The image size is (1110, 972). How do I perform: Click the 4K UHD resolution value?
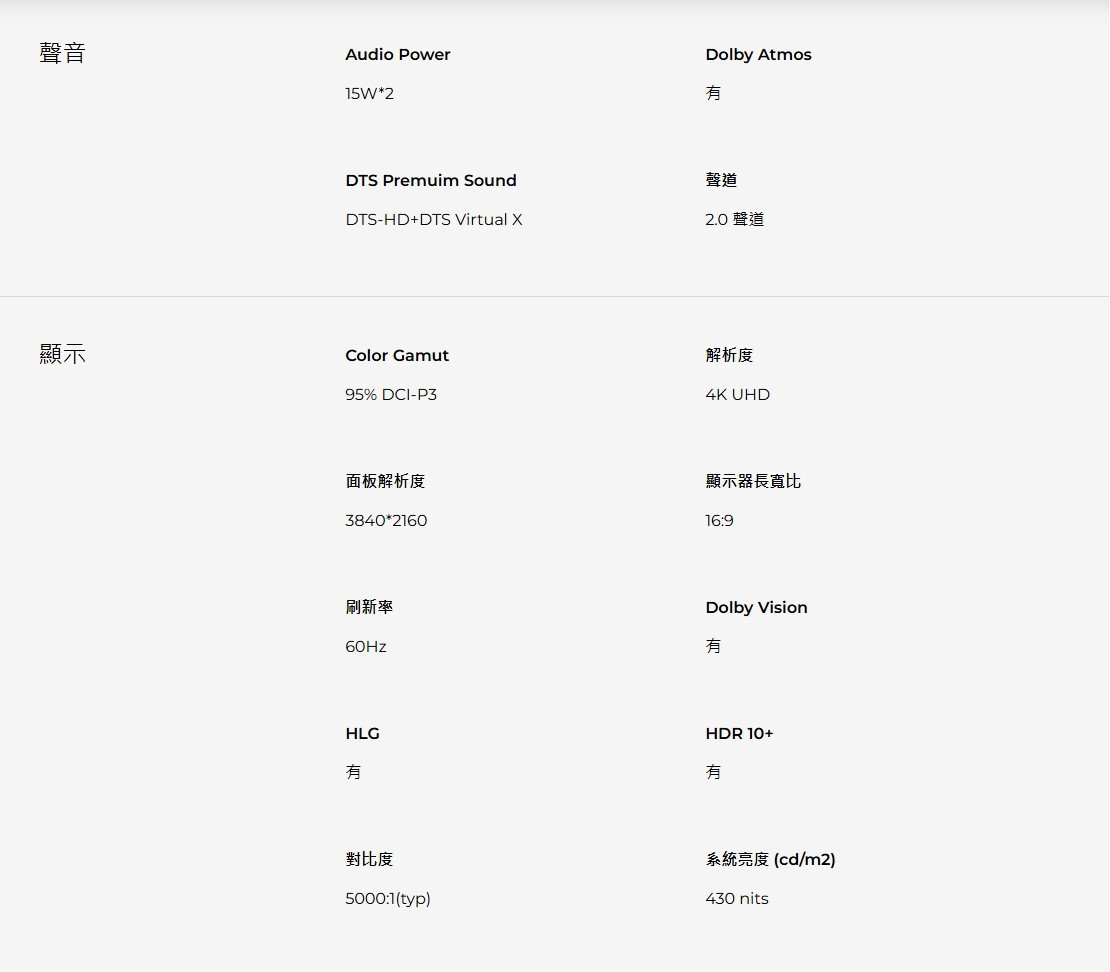point(737,395)
